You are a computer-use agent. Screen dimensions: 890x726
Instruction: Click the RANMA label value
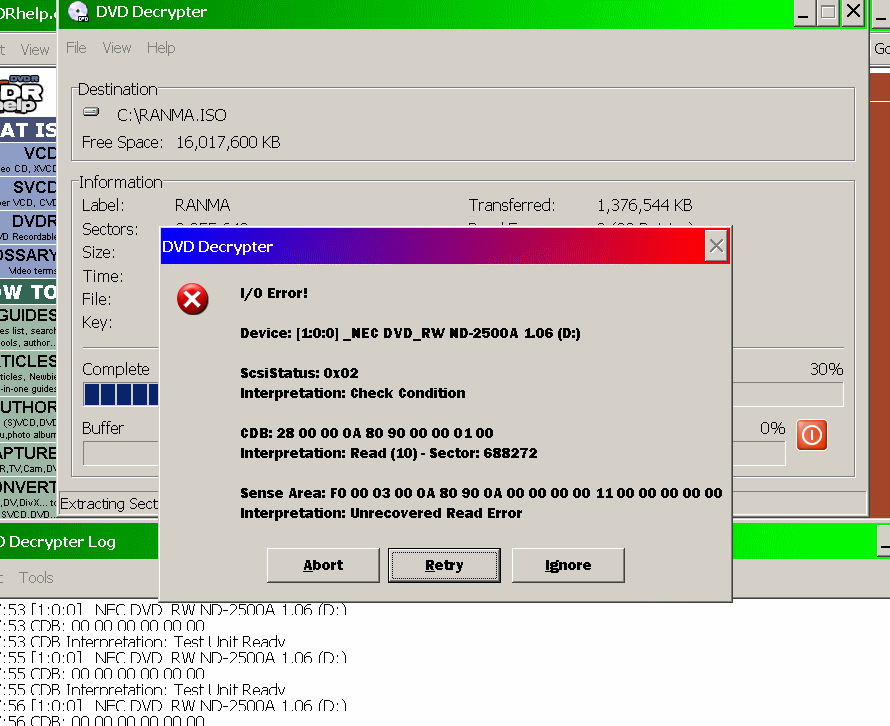(202, 205)
